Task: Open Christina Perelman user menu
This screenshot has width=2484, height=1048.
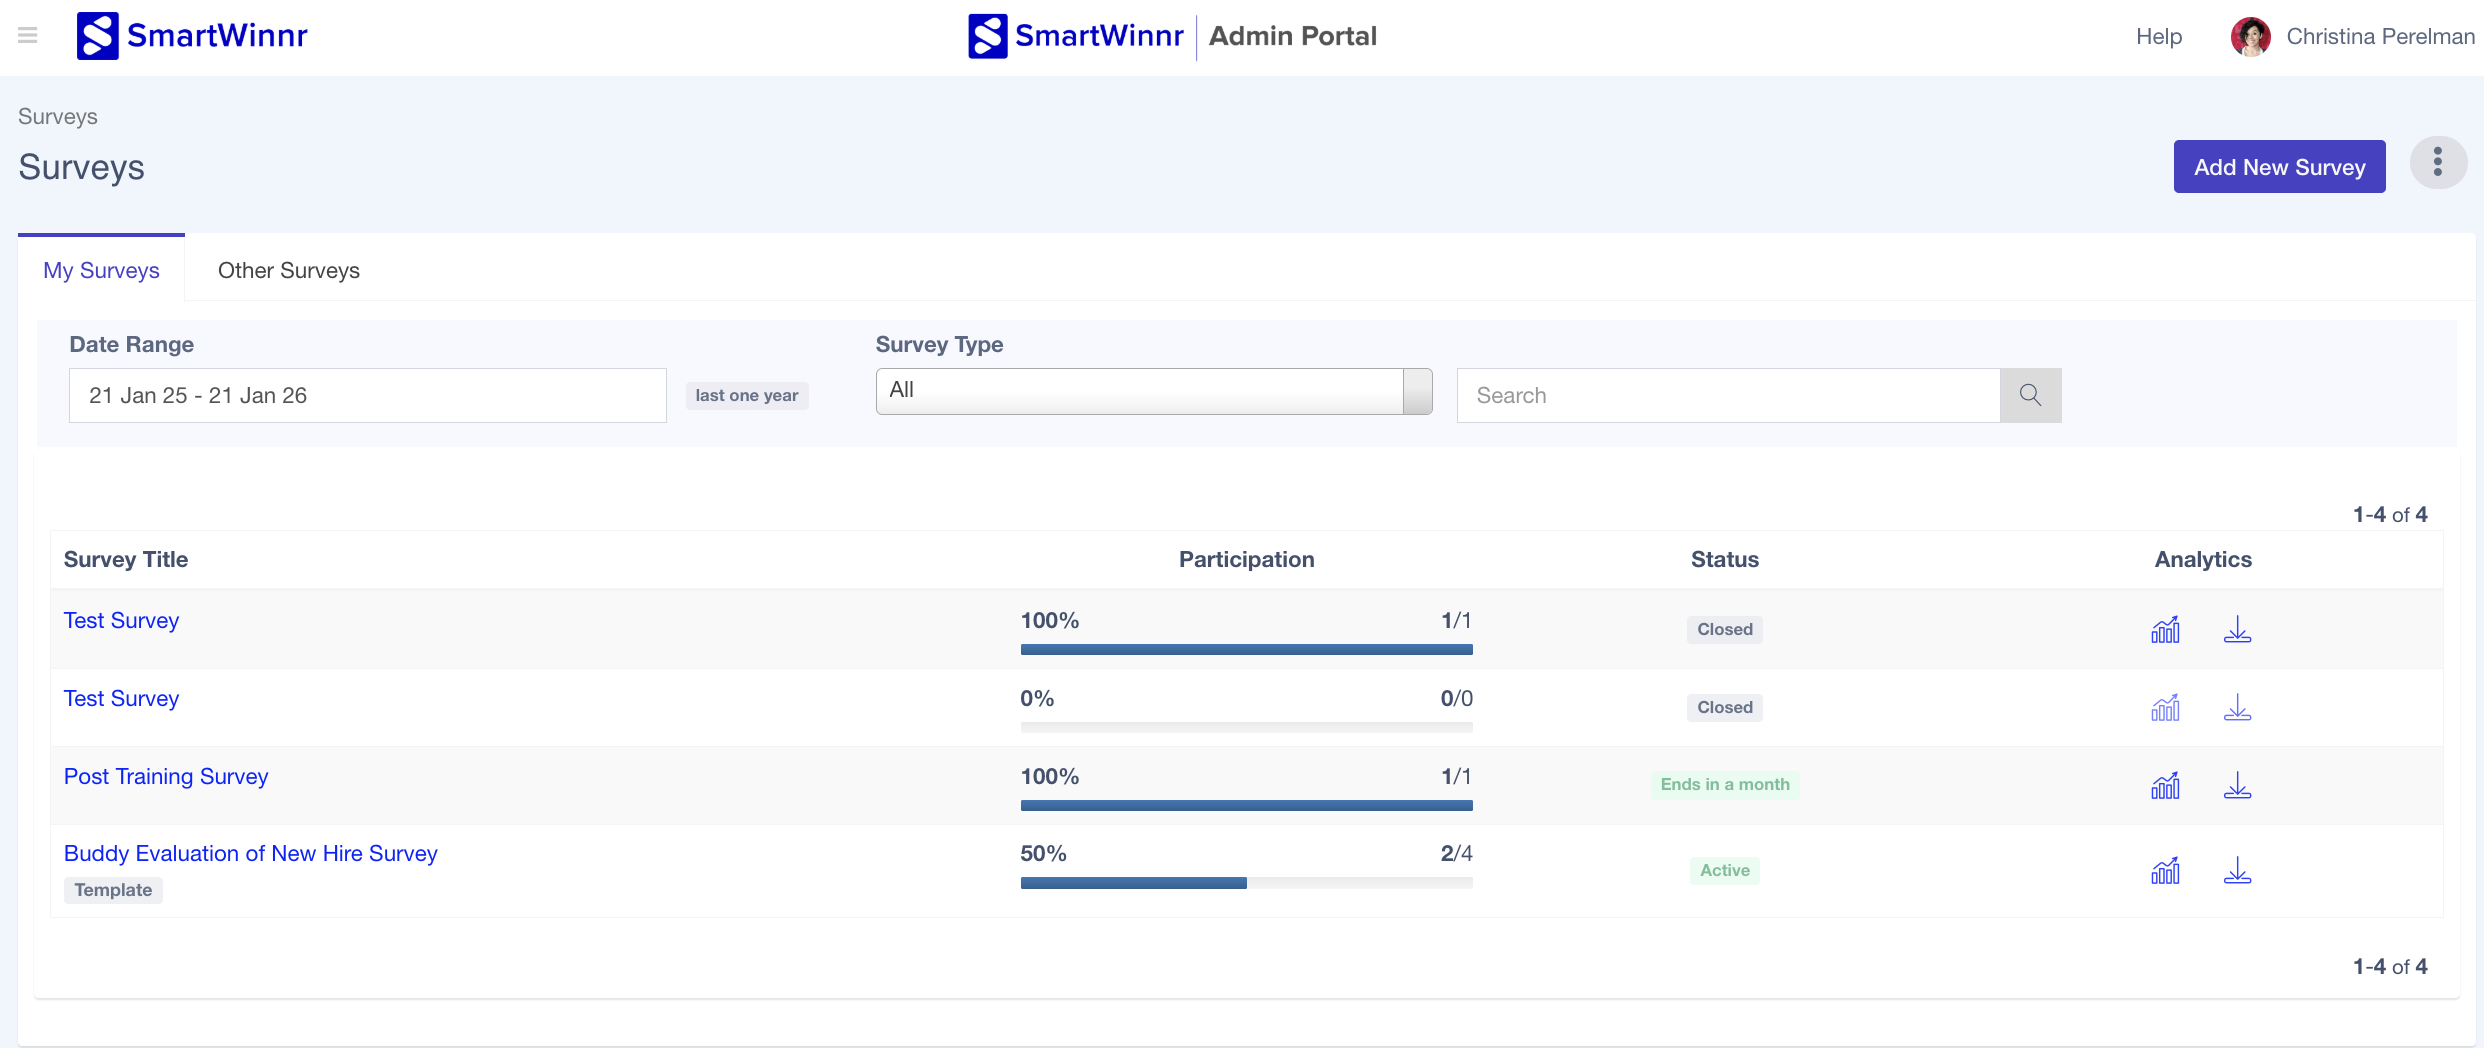Action: (x=2380, y=37)
